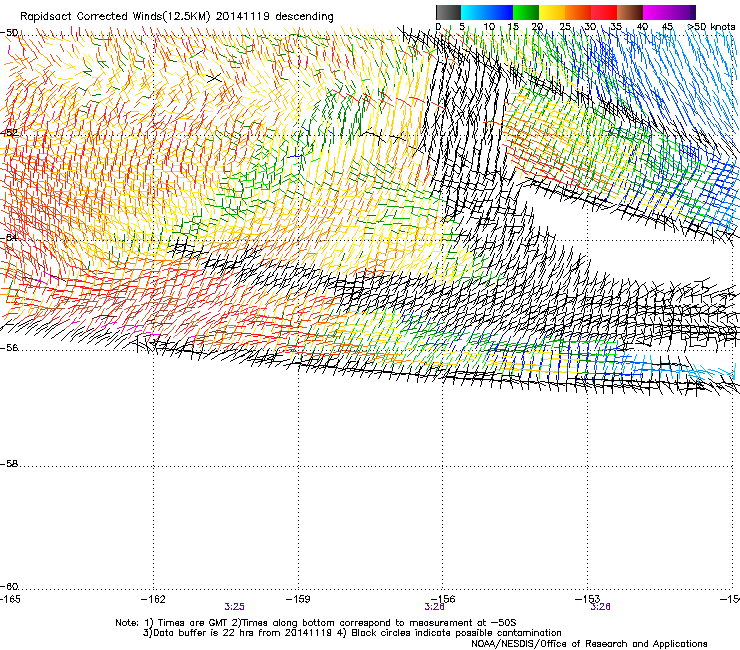
Task: Click the 'Times are GMT' note text
Action: coord(192,623)
